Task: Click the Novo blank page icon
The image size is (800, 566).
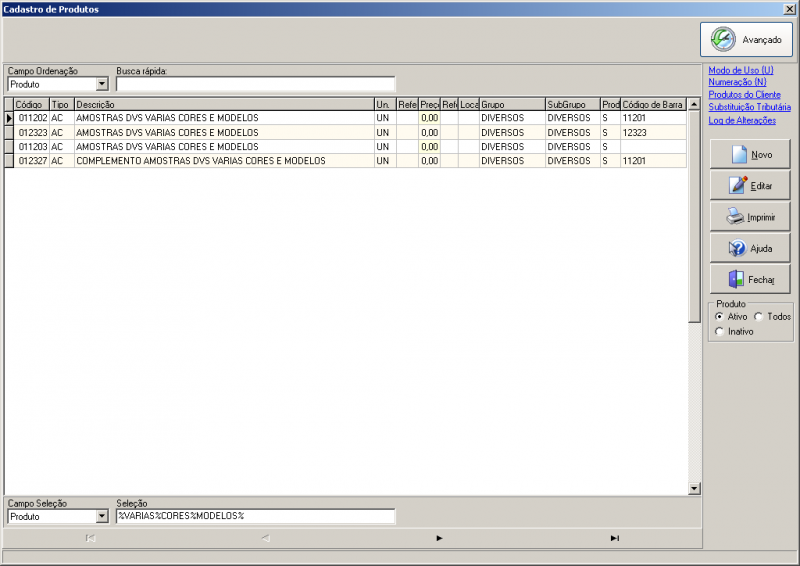Action: click(x=739, y=154)
